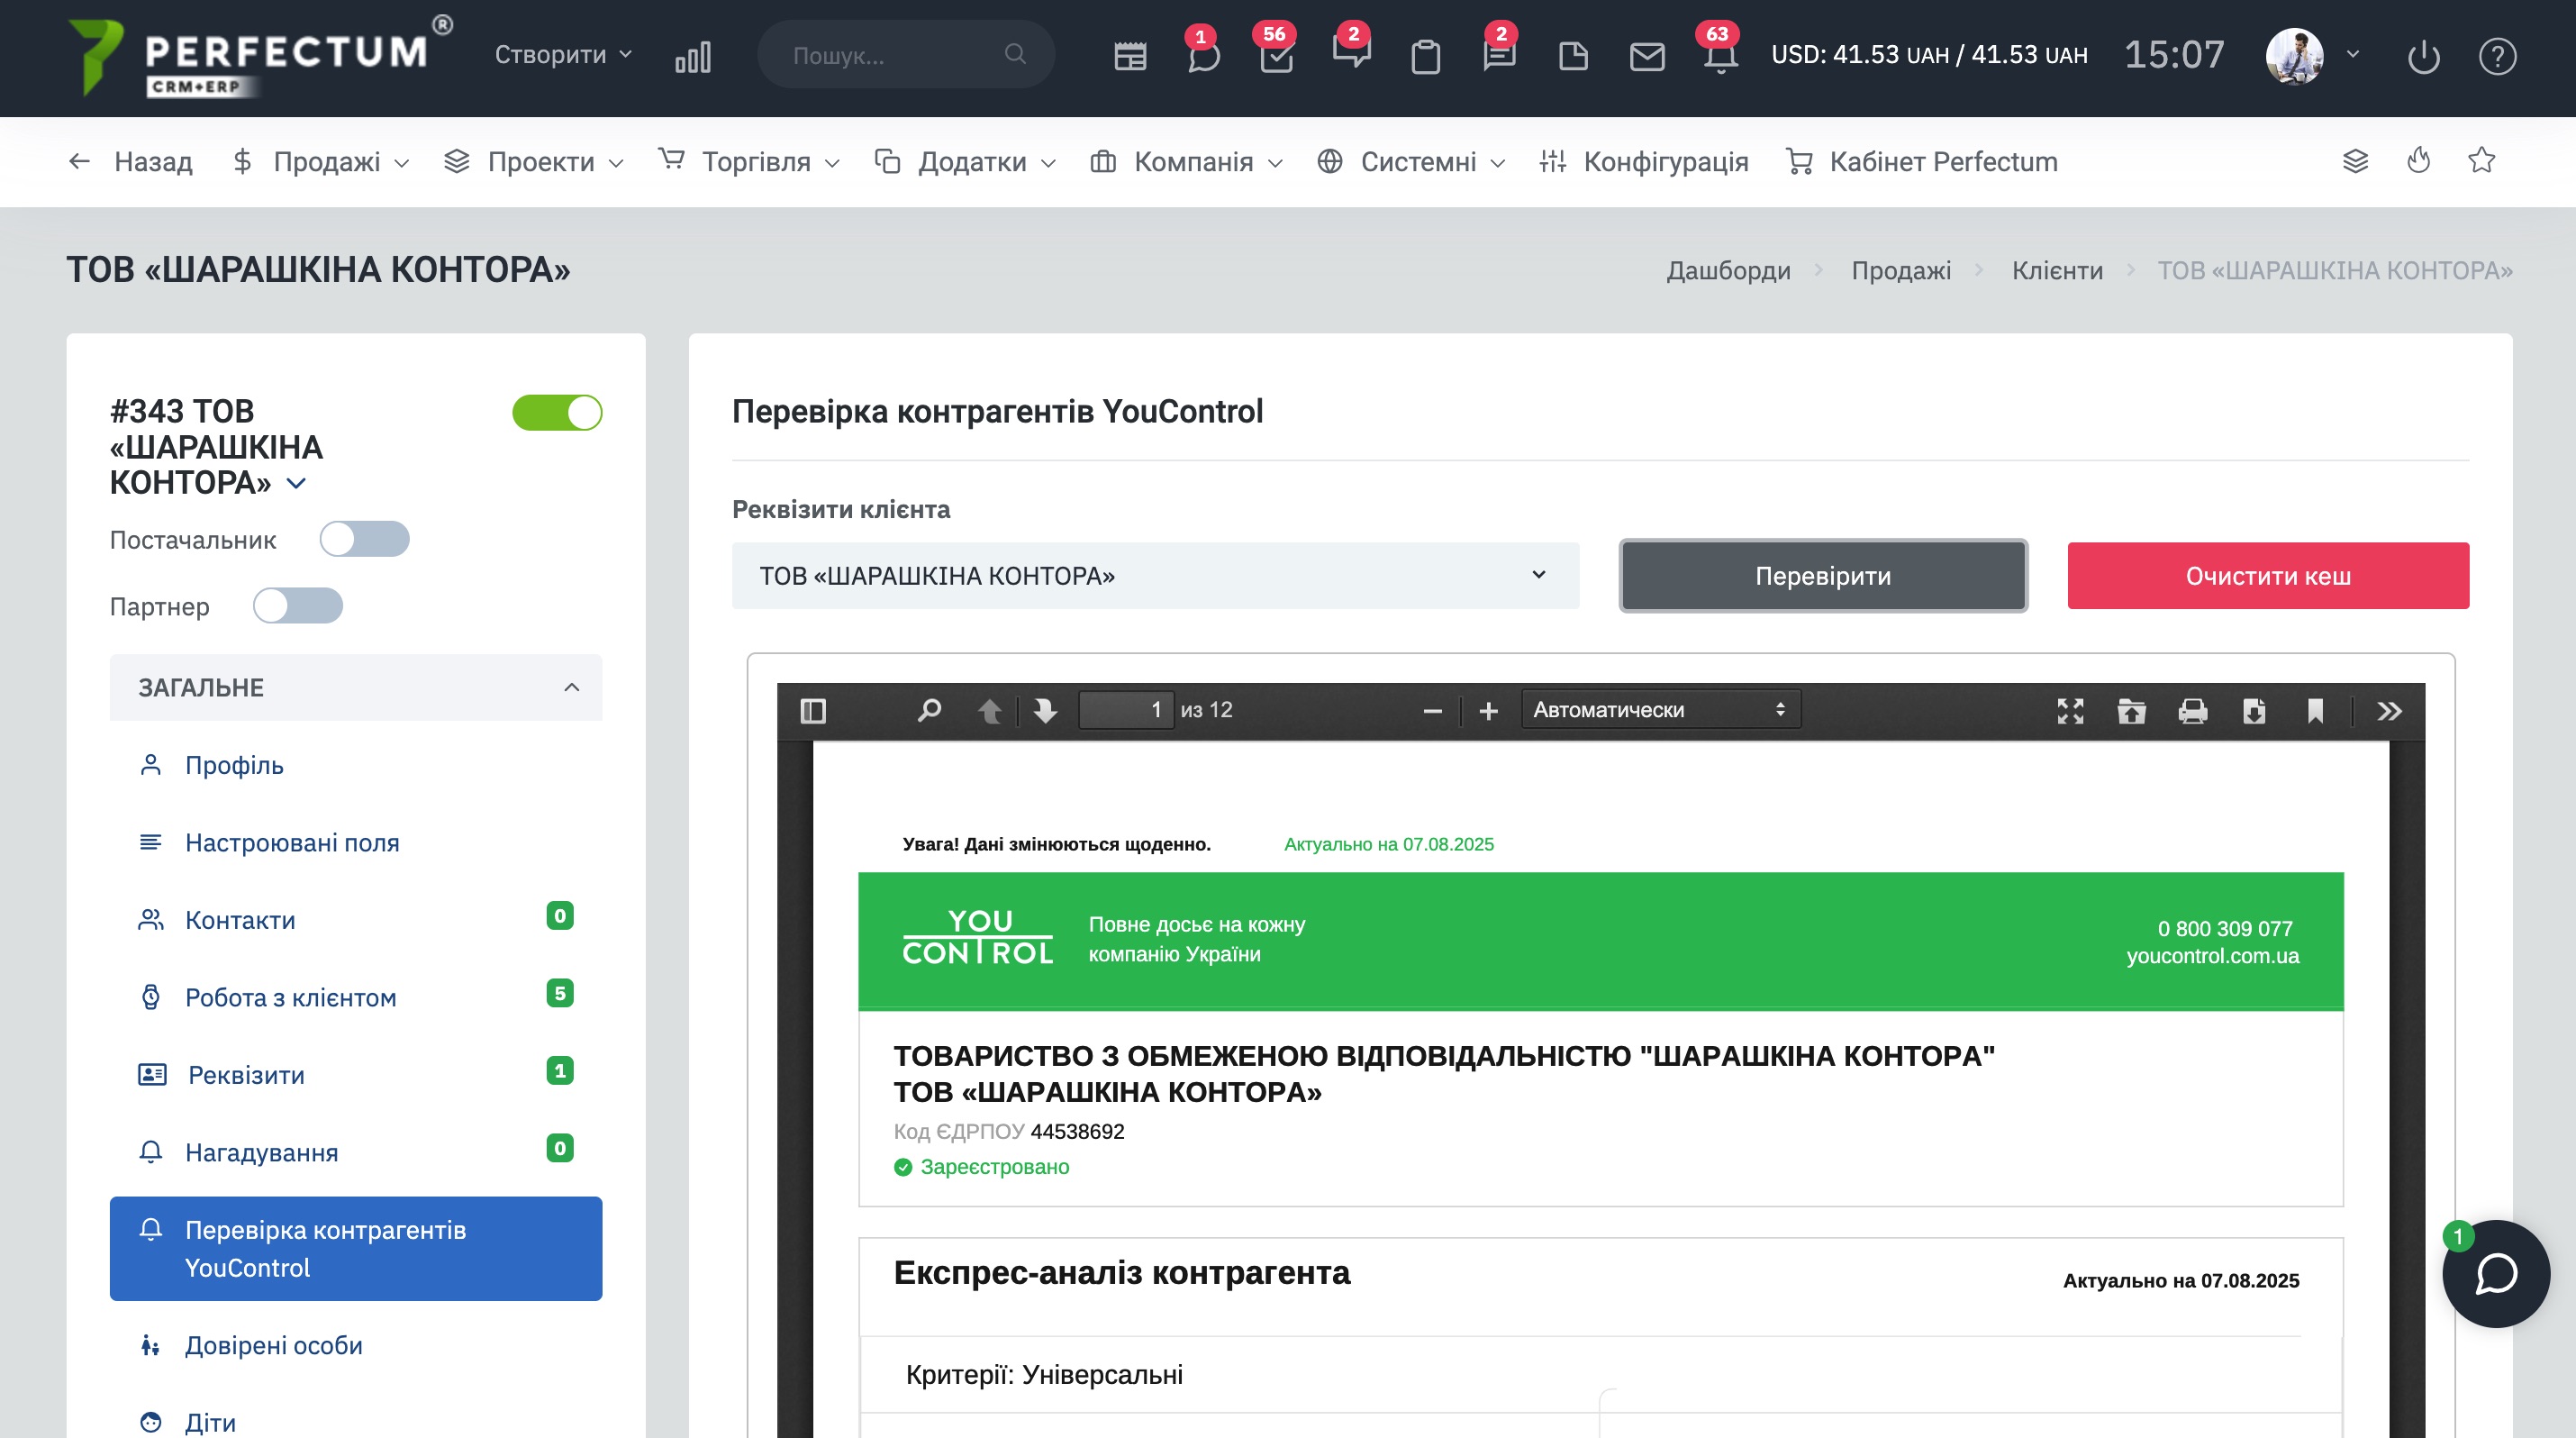This screenshot has height=1438, width=2576.
Task: Collapse the ЗАГАЛЬНЕ section
Action: pyautogui.click(x=356, y=688)
